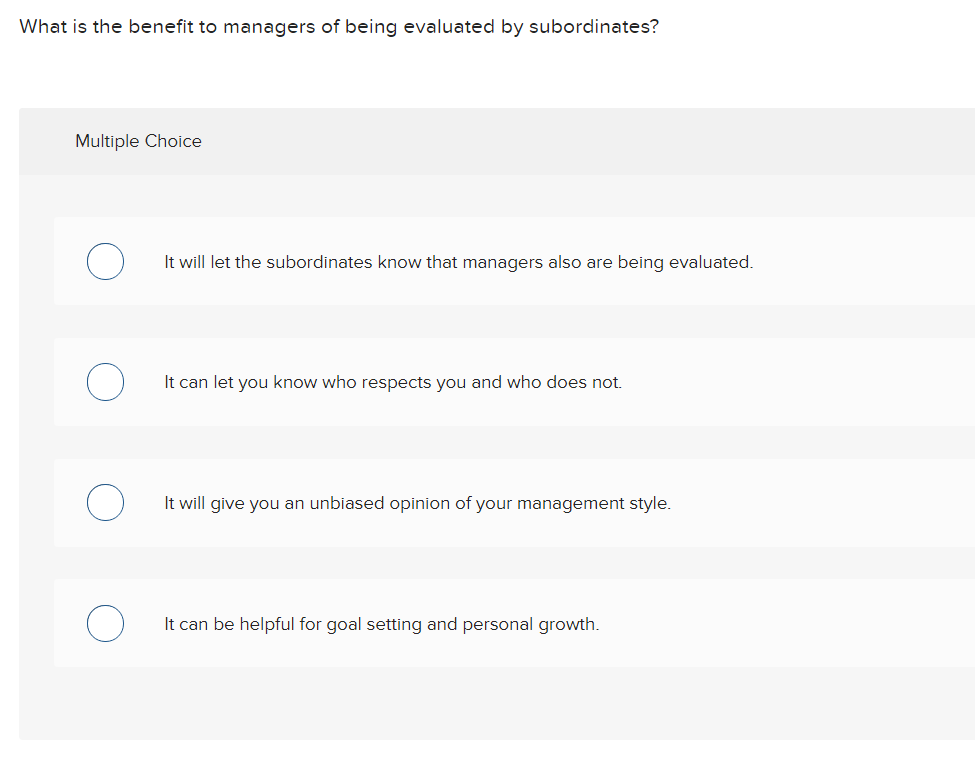Click the question text about managers' benefit
The height and width of the screenshot is (776, 975).
[339, 27]
